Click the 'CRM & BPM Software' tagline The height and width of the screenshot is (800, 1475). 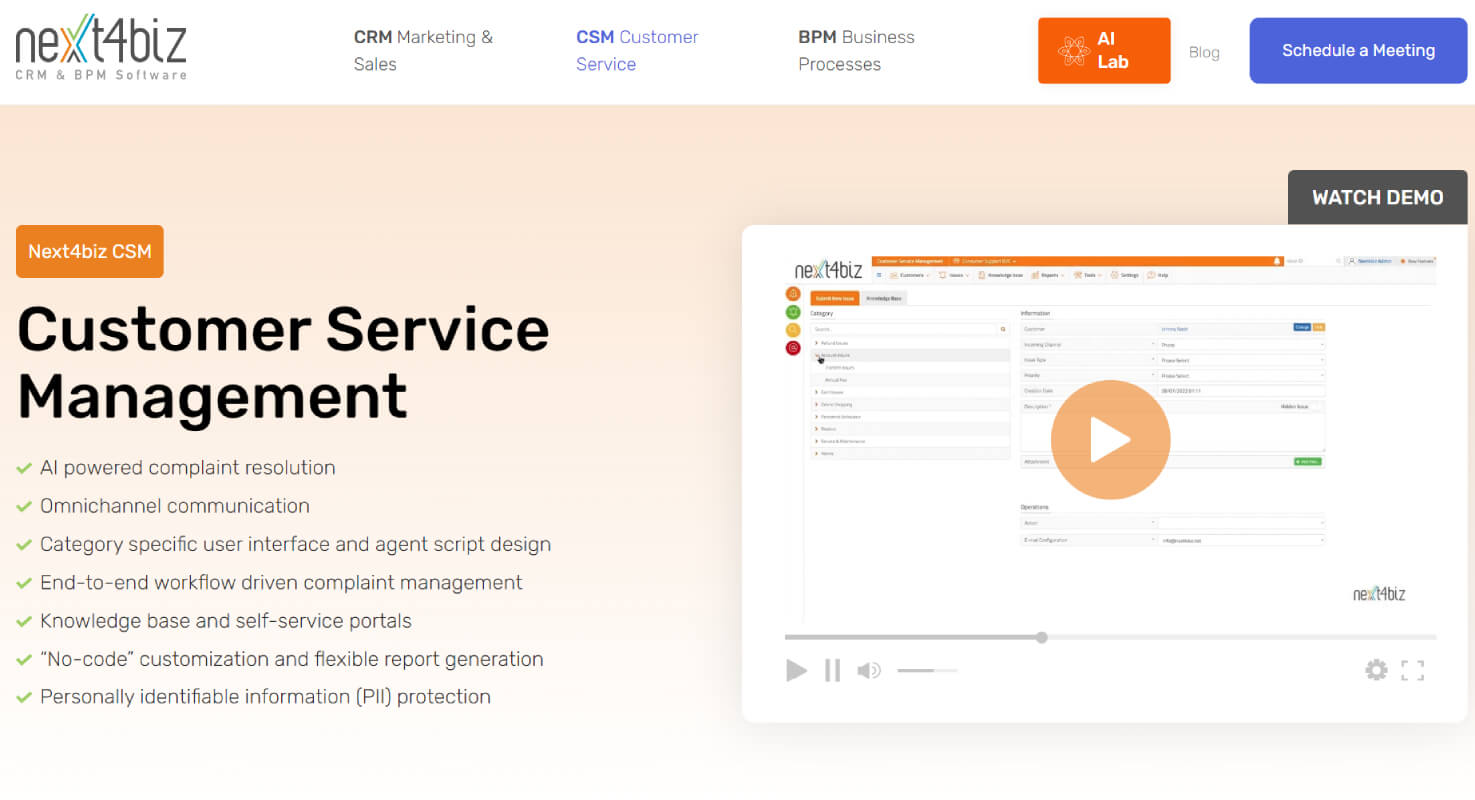tap(101, 75)
